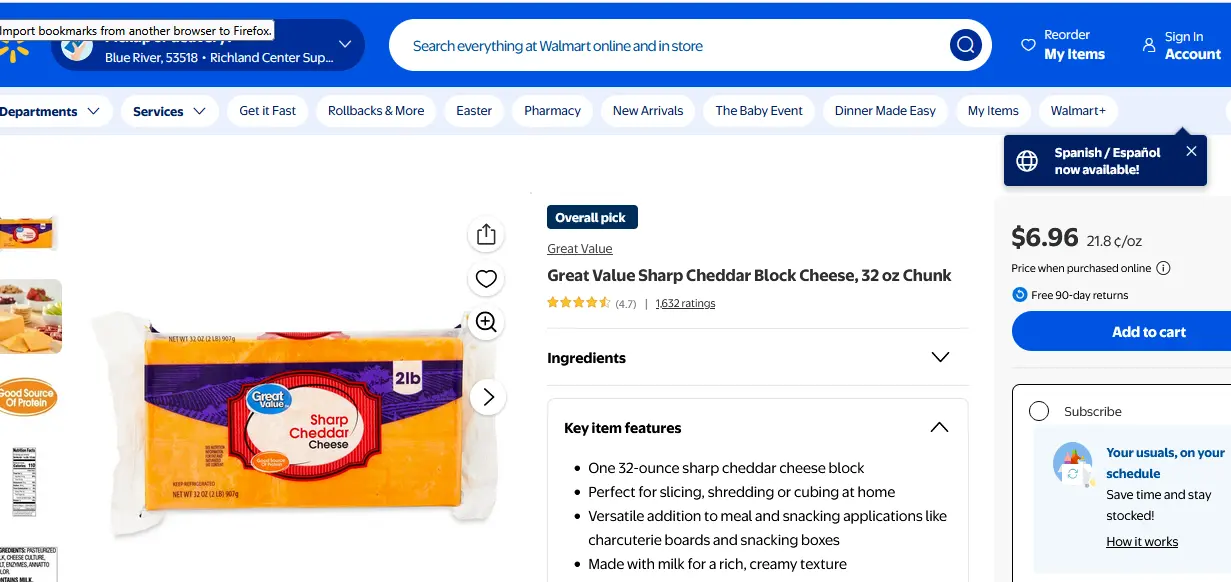Go to next product image arrow
1231x582 pixels.
tap(488, 397)
